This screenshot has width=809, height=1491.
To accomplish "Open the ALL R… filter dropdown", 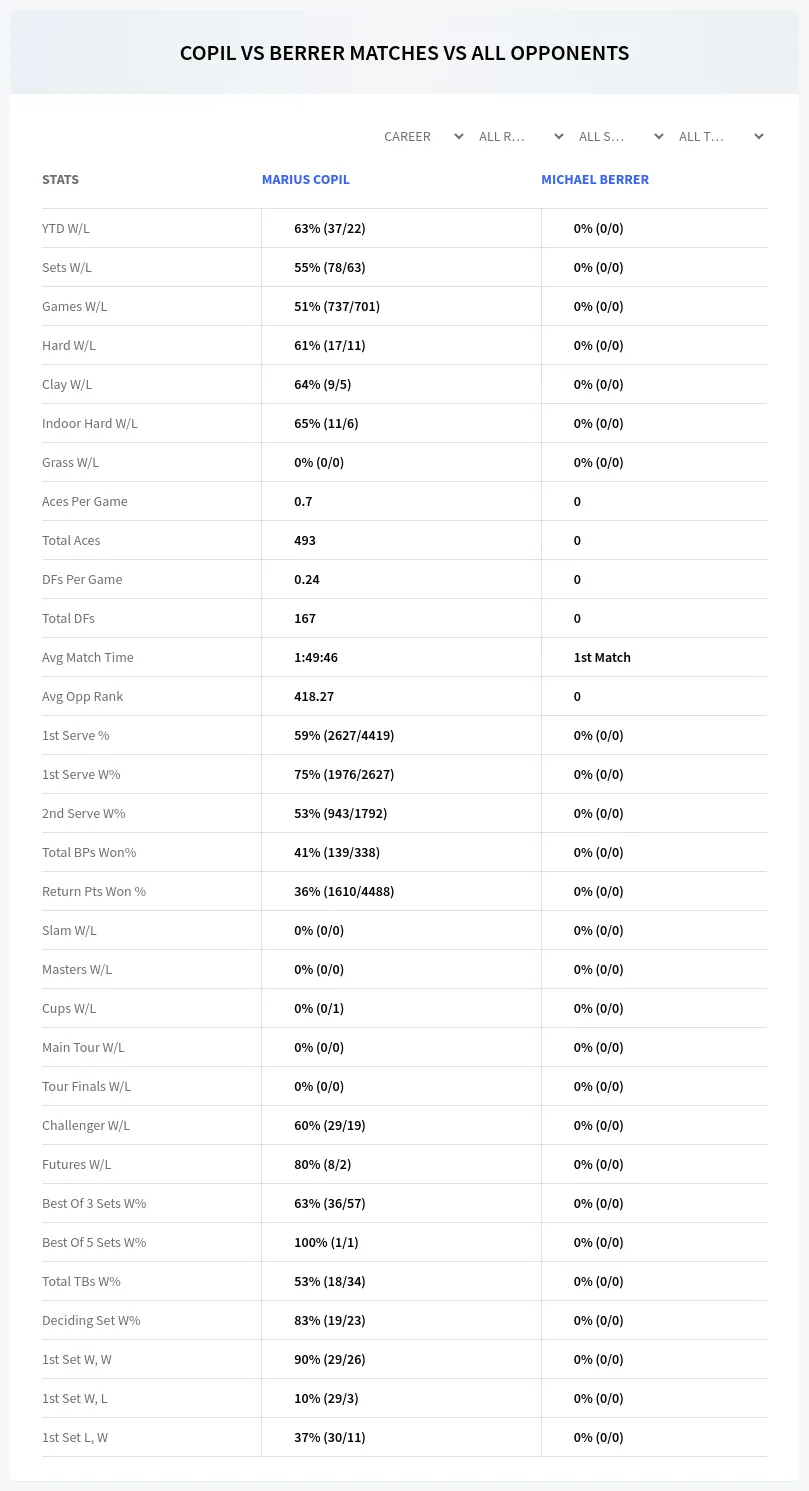I will (520, 136).
